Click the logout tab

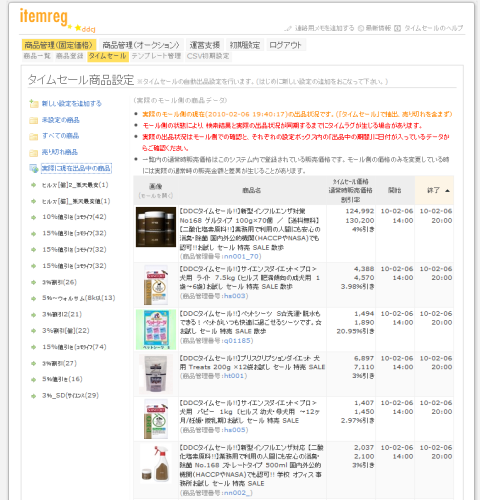click(285, 45)
